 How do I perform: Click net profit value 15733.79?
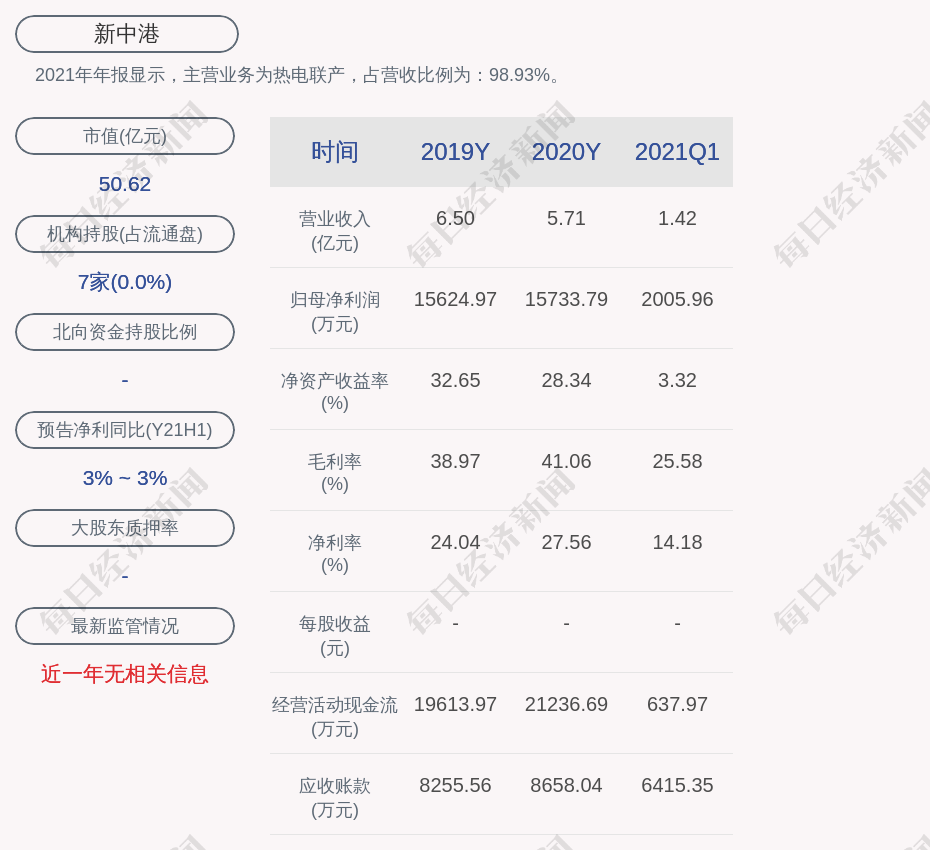[x=566, y=299]
